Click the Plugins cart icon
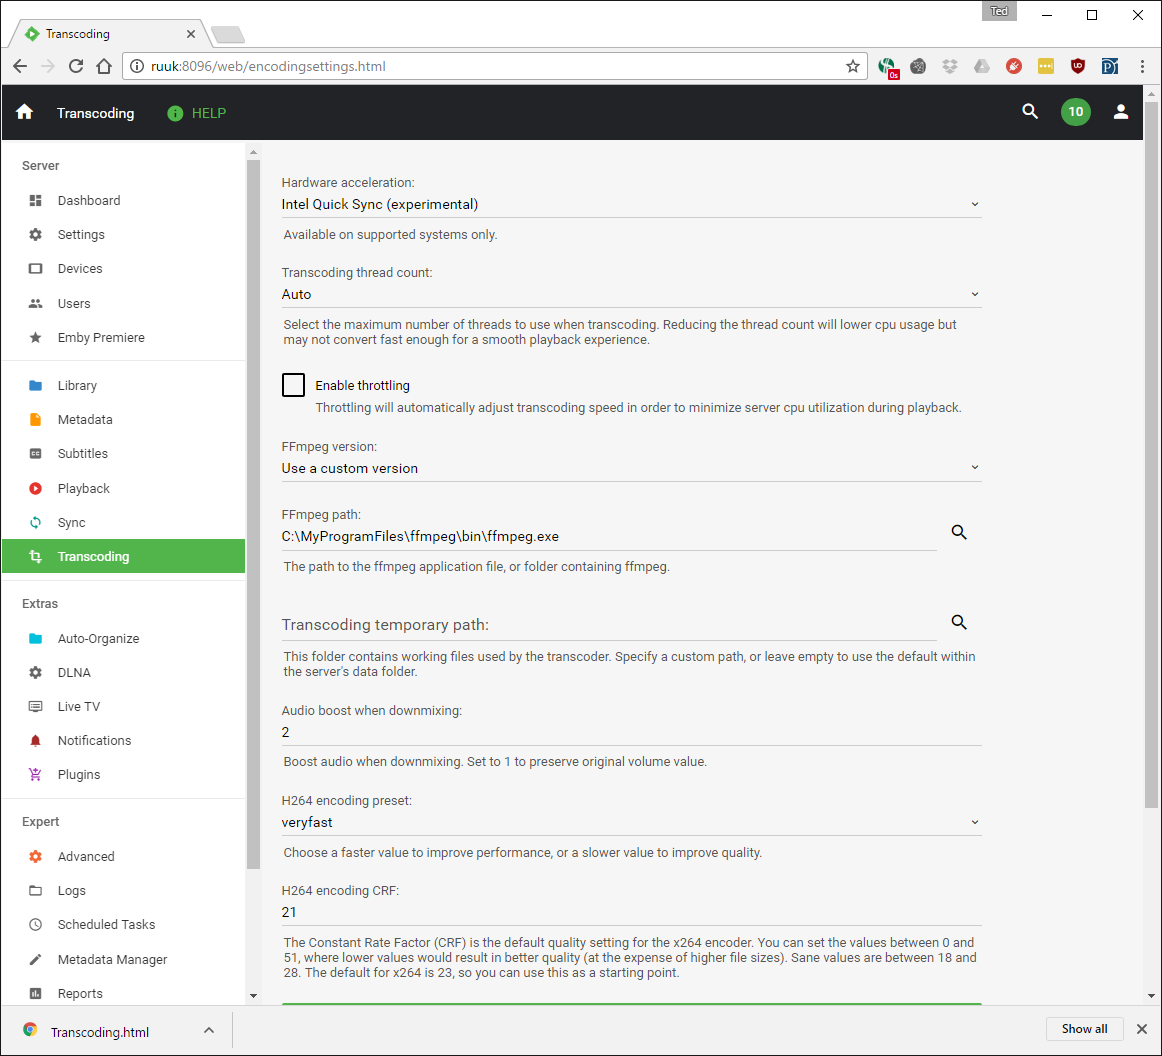This screenshot has height=1056, width=1162. point(36,775)
